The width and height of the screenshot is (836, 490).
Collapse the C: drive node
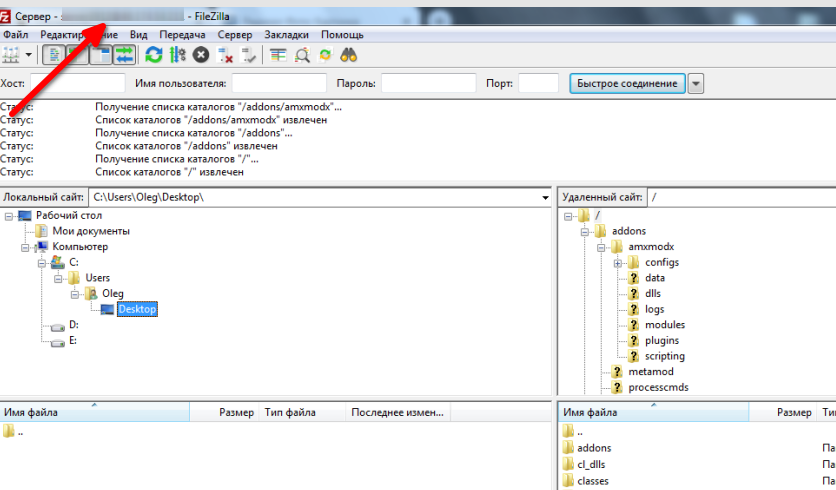(42, 263)
